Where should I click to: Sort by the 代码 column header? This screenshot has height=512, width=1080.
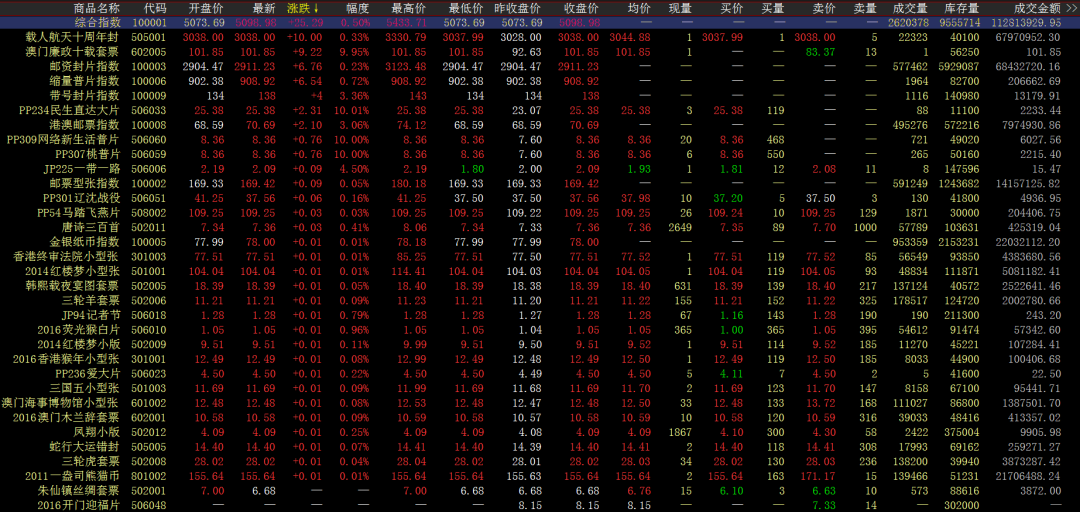click(155, 8)
